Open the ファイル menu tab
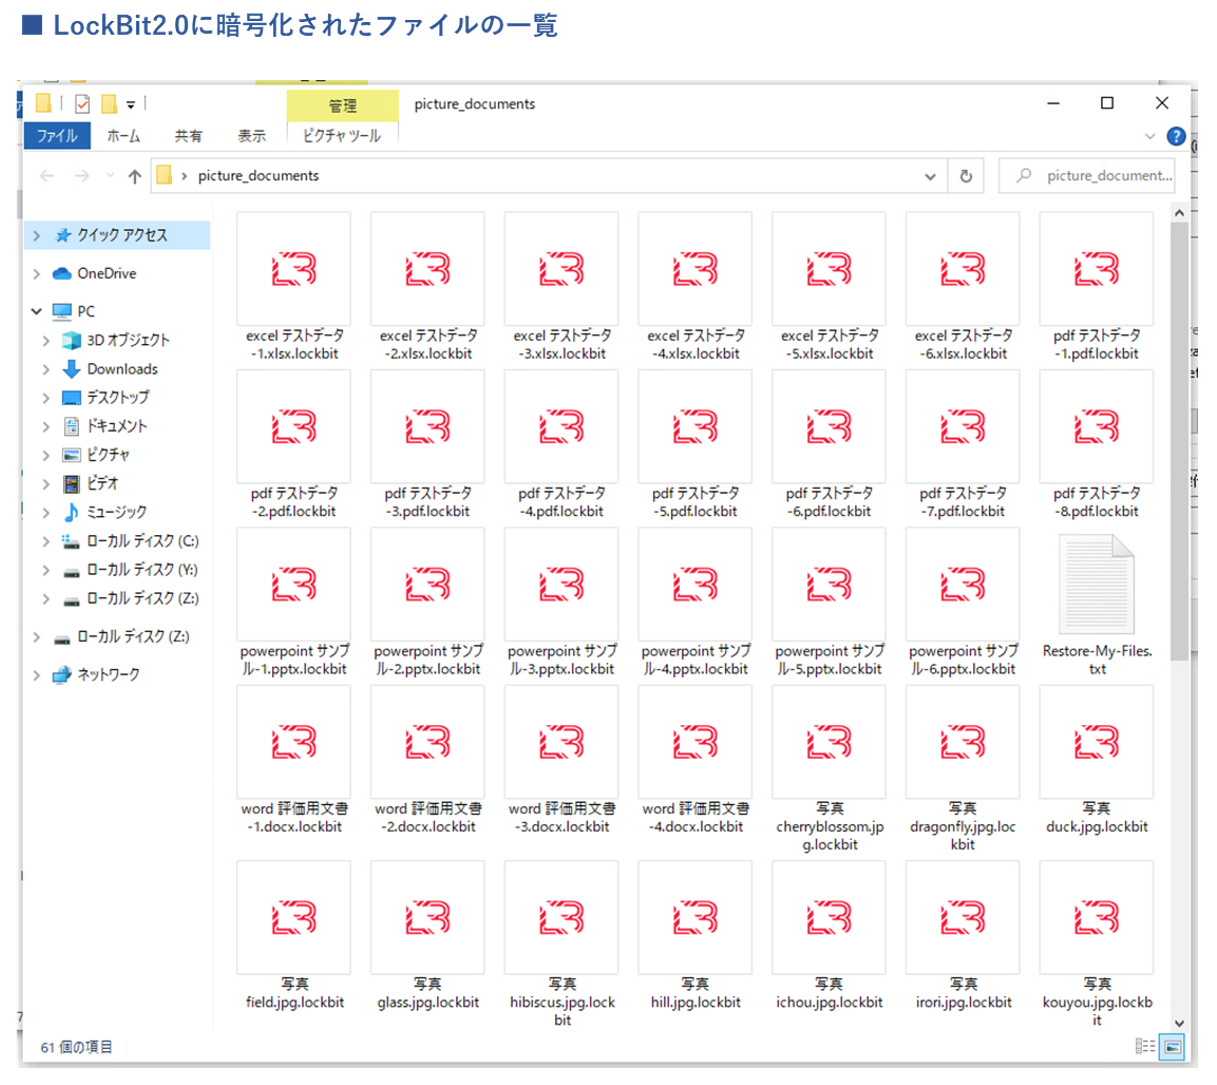The height and width of the screenshot is (1085, 1217). 56,136
